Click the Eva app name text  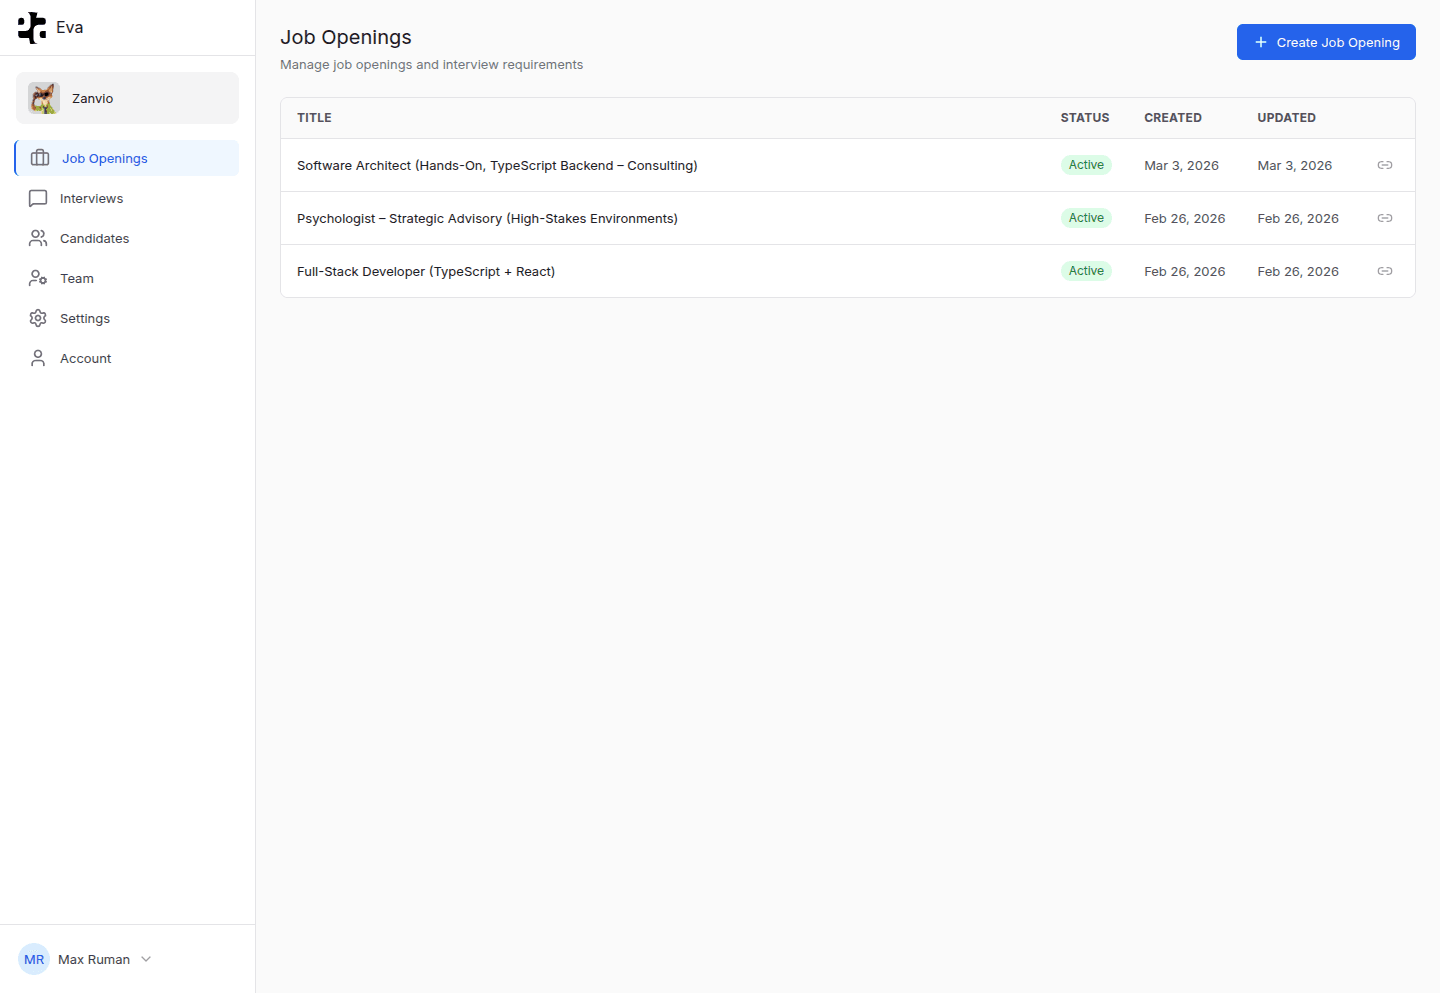click(70, 28)
